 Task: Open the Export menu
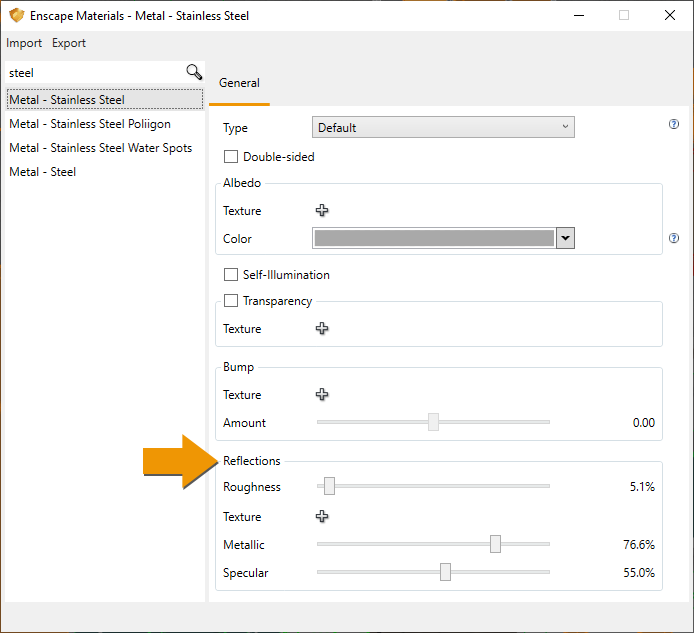click(69, 43)
